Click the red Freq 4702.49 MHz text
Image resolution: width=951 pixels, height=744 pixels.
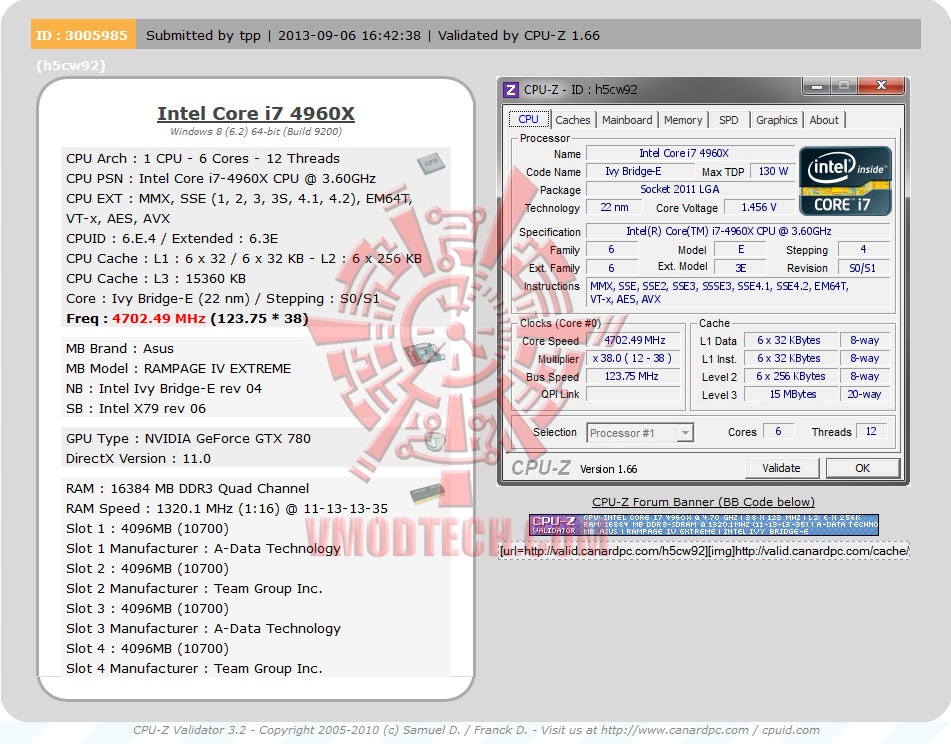[159, 318]
